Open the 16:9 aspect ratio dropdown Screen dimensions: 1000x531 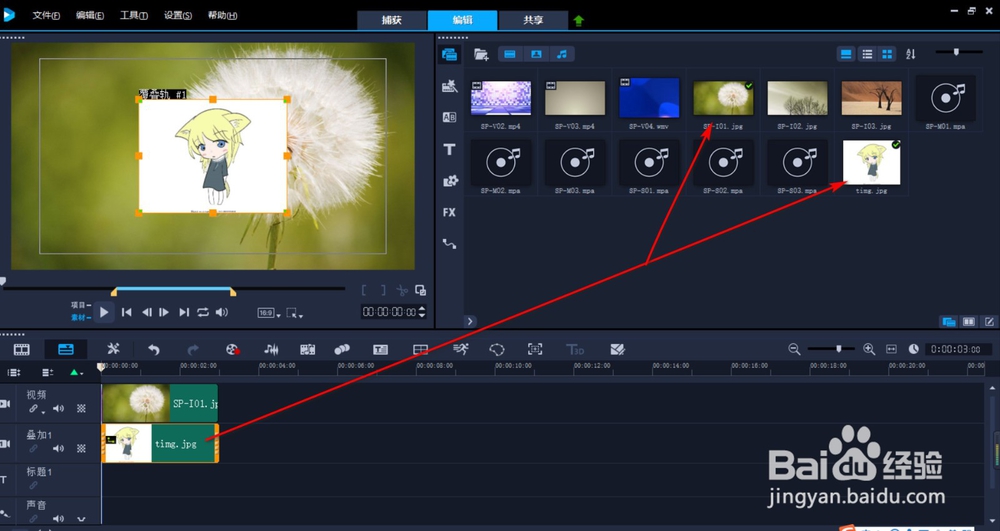268,313
